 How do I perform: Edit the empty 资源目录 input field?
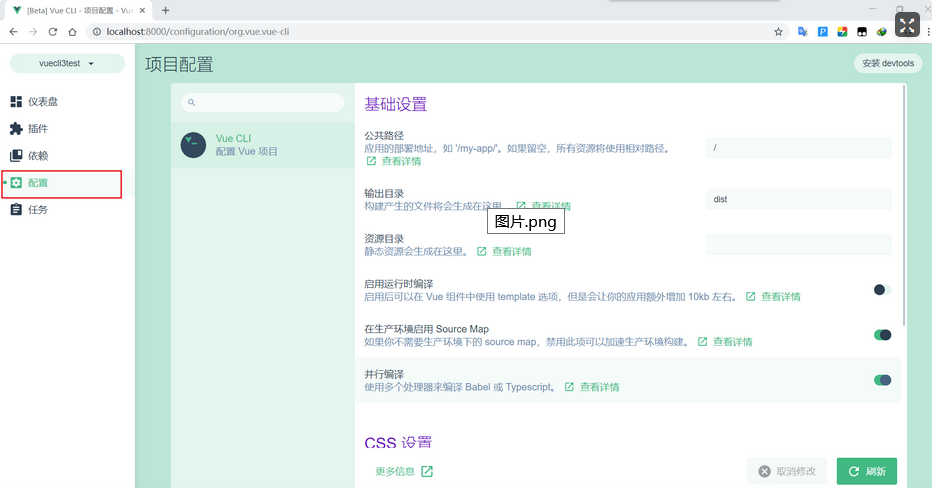799,244
